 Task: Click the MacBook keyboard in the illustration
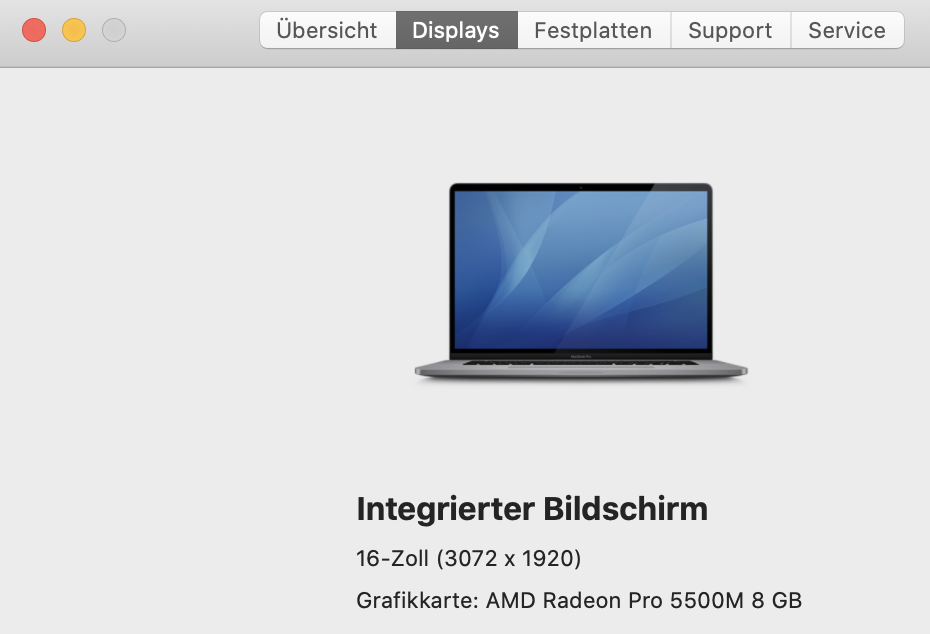click(581, 363)
